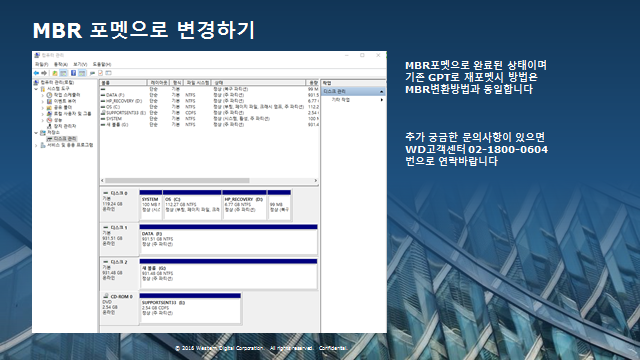This screenshot has height=360, width=640.
Task: Toggle the Show/Hide Console Tree toolbar icon
Action: (x=63, y=73)
